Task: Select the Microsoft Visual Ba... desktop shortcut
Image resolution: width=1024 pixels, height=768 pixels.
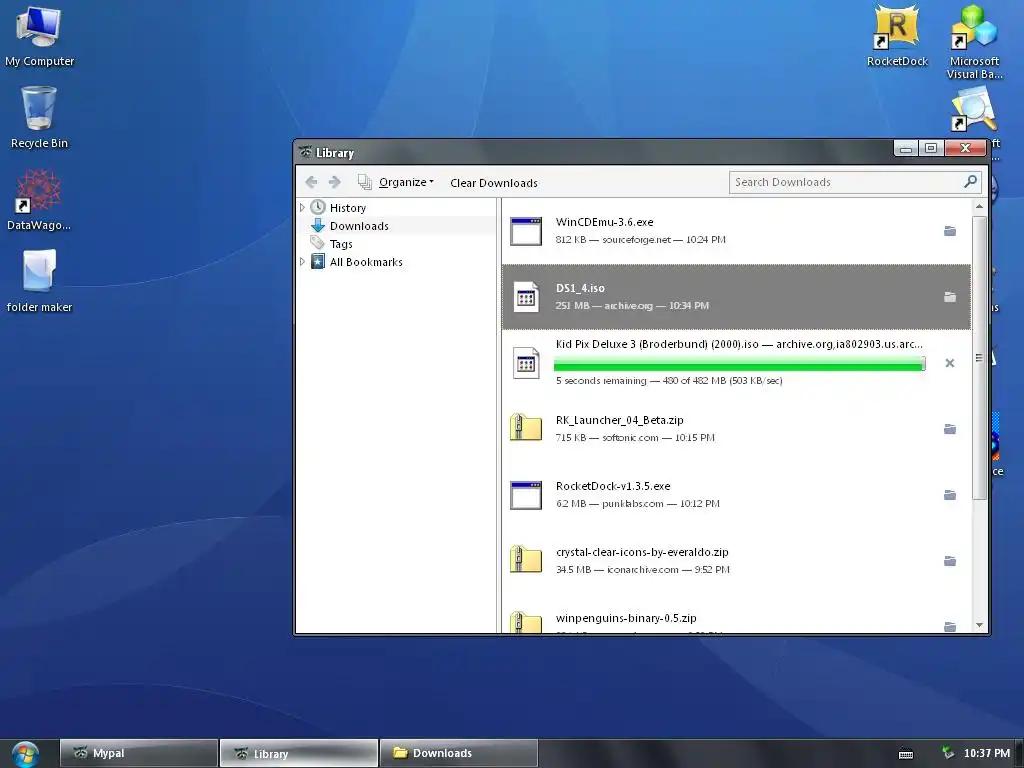Action: point(974,42)
